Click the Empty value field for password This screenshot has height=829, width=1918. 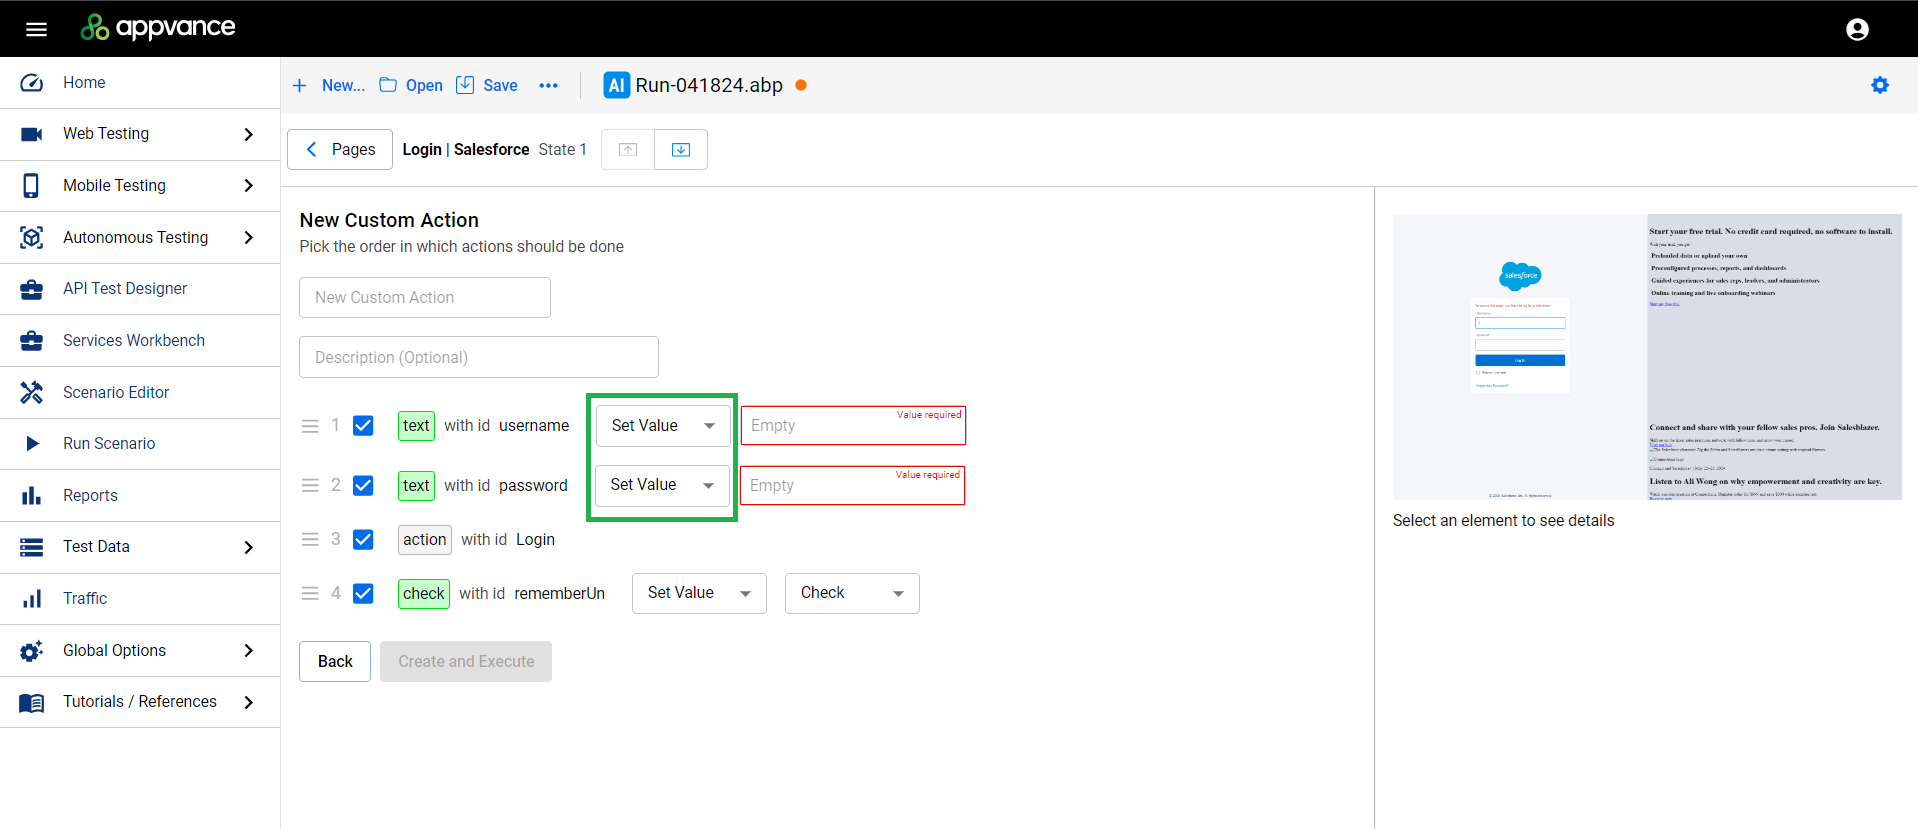pyautogui.click(x=852, y=485)
